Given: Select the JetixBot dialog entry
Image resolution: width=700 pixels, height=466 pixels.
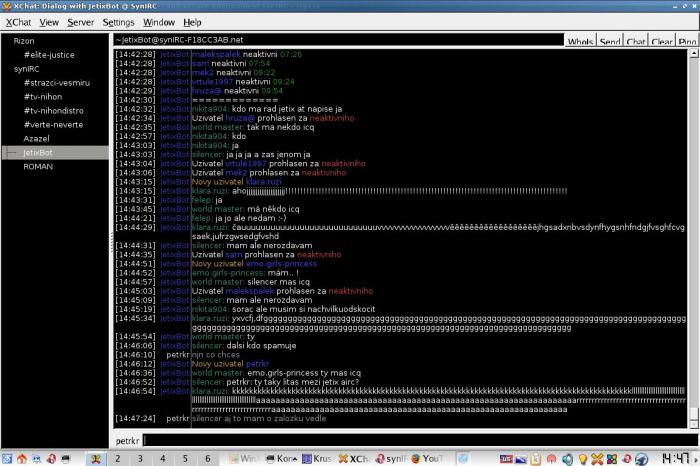Looking at the screenshot, I should (55, 153).
